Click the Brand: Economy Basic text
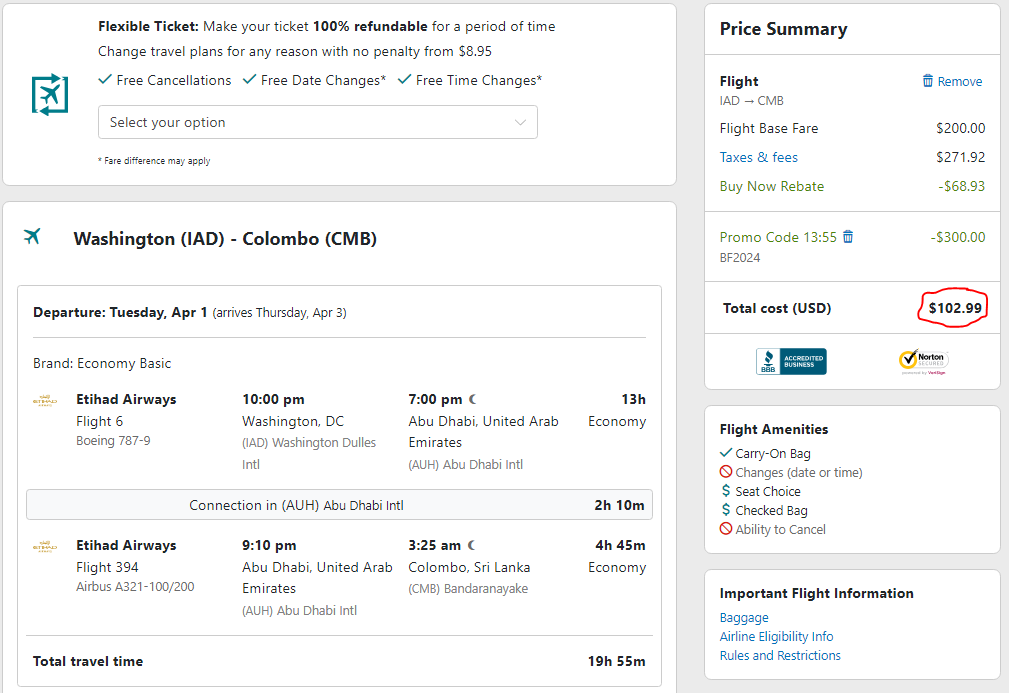Image resolution: width=1009 pixels, height=693 pixels. (102, 364)
